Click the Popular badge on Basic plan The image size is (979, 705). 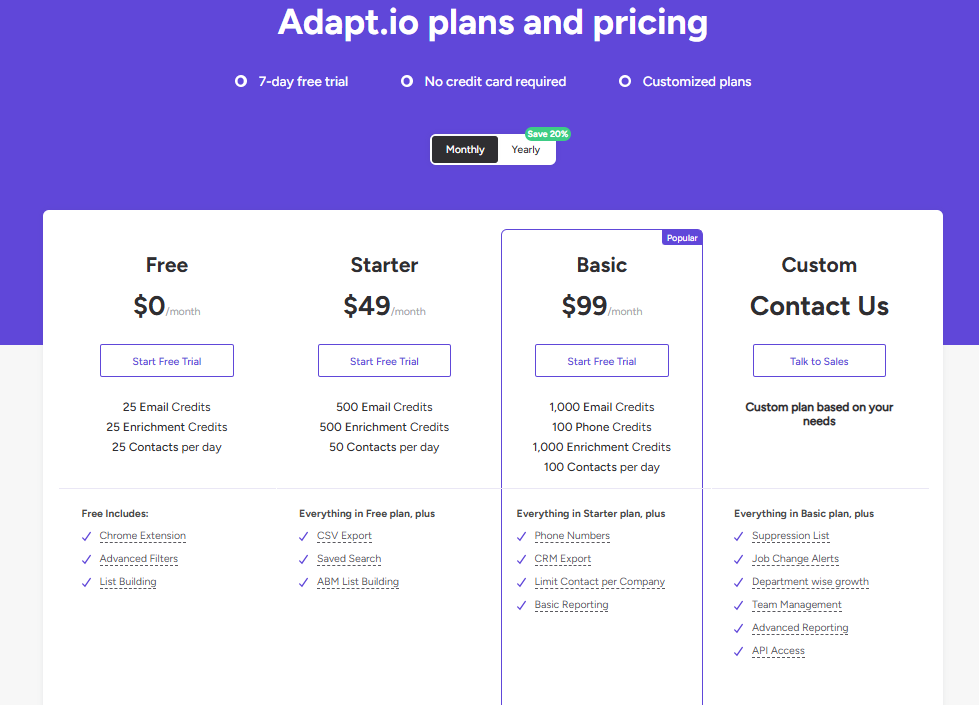point(682,237)
